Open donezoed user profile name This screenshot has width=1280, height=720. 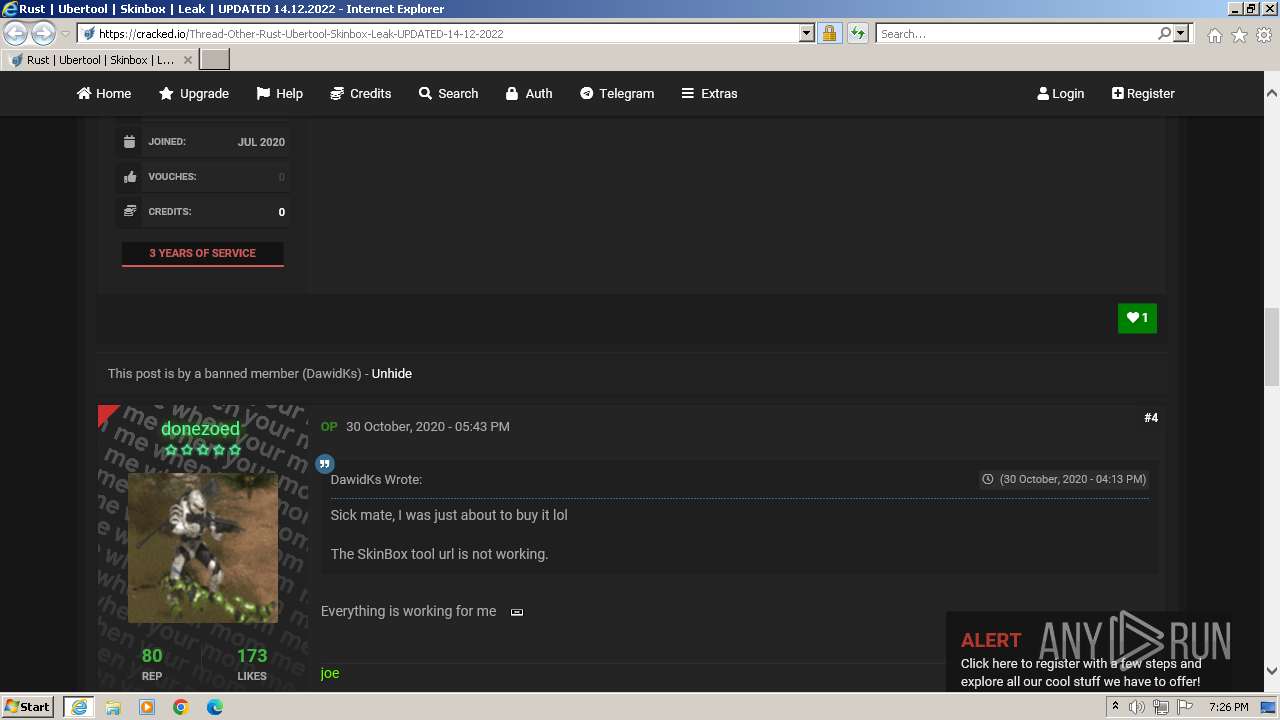click(x=200, y=429)
